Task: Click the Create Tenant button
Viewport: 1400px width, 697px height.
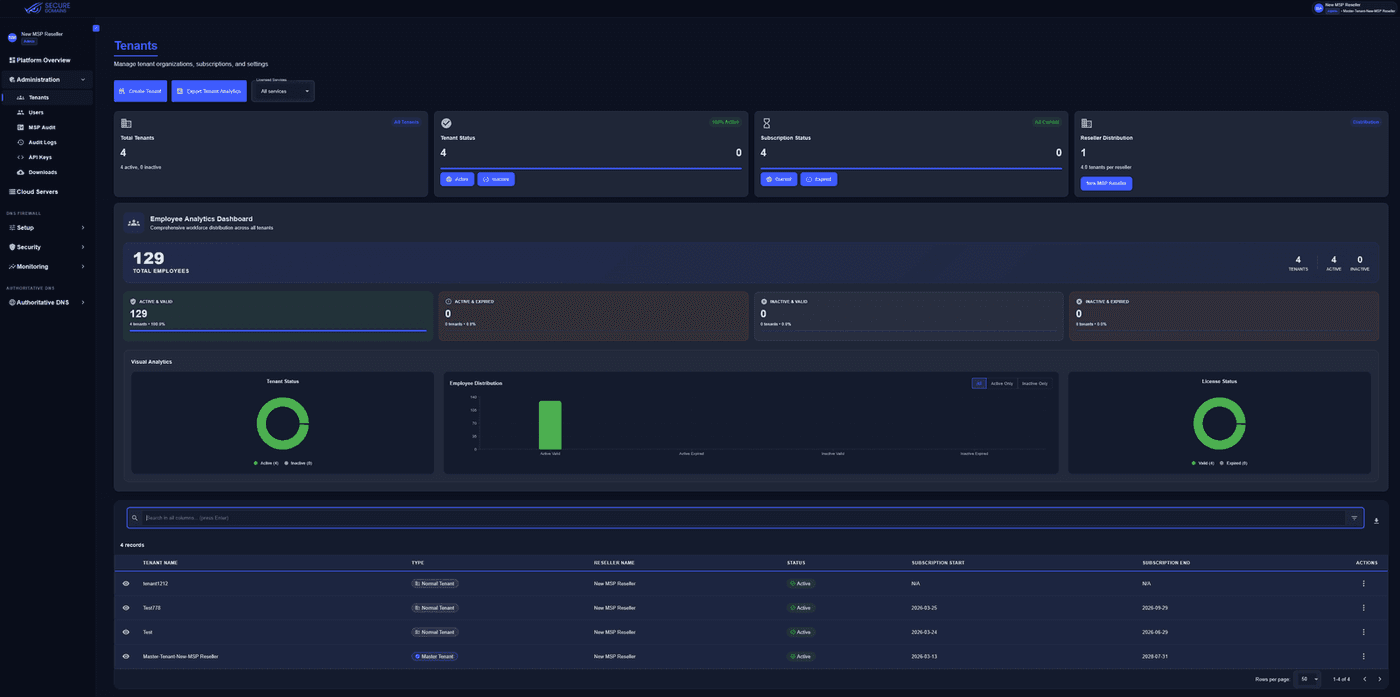Action: [x=141, y=91]
